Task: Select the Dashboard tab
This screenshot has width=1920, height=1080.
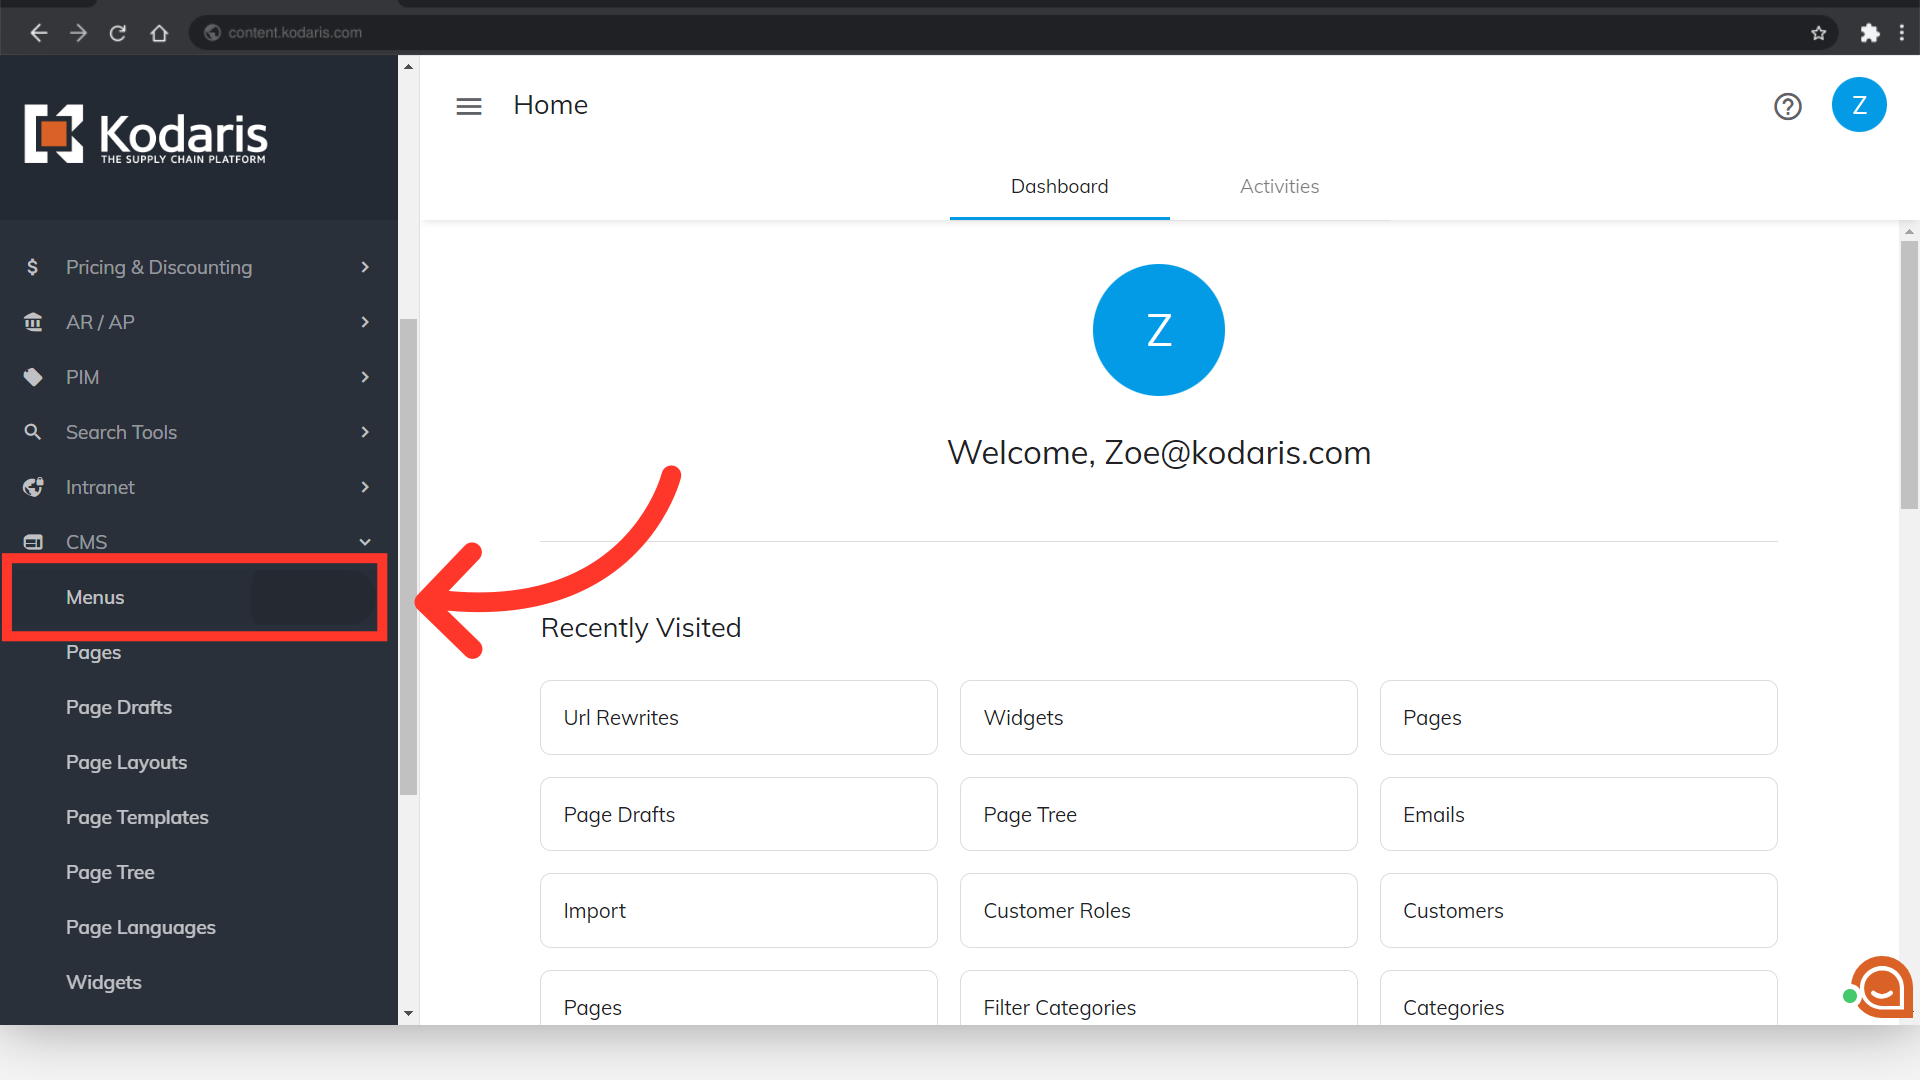Action: point(1059,187)
